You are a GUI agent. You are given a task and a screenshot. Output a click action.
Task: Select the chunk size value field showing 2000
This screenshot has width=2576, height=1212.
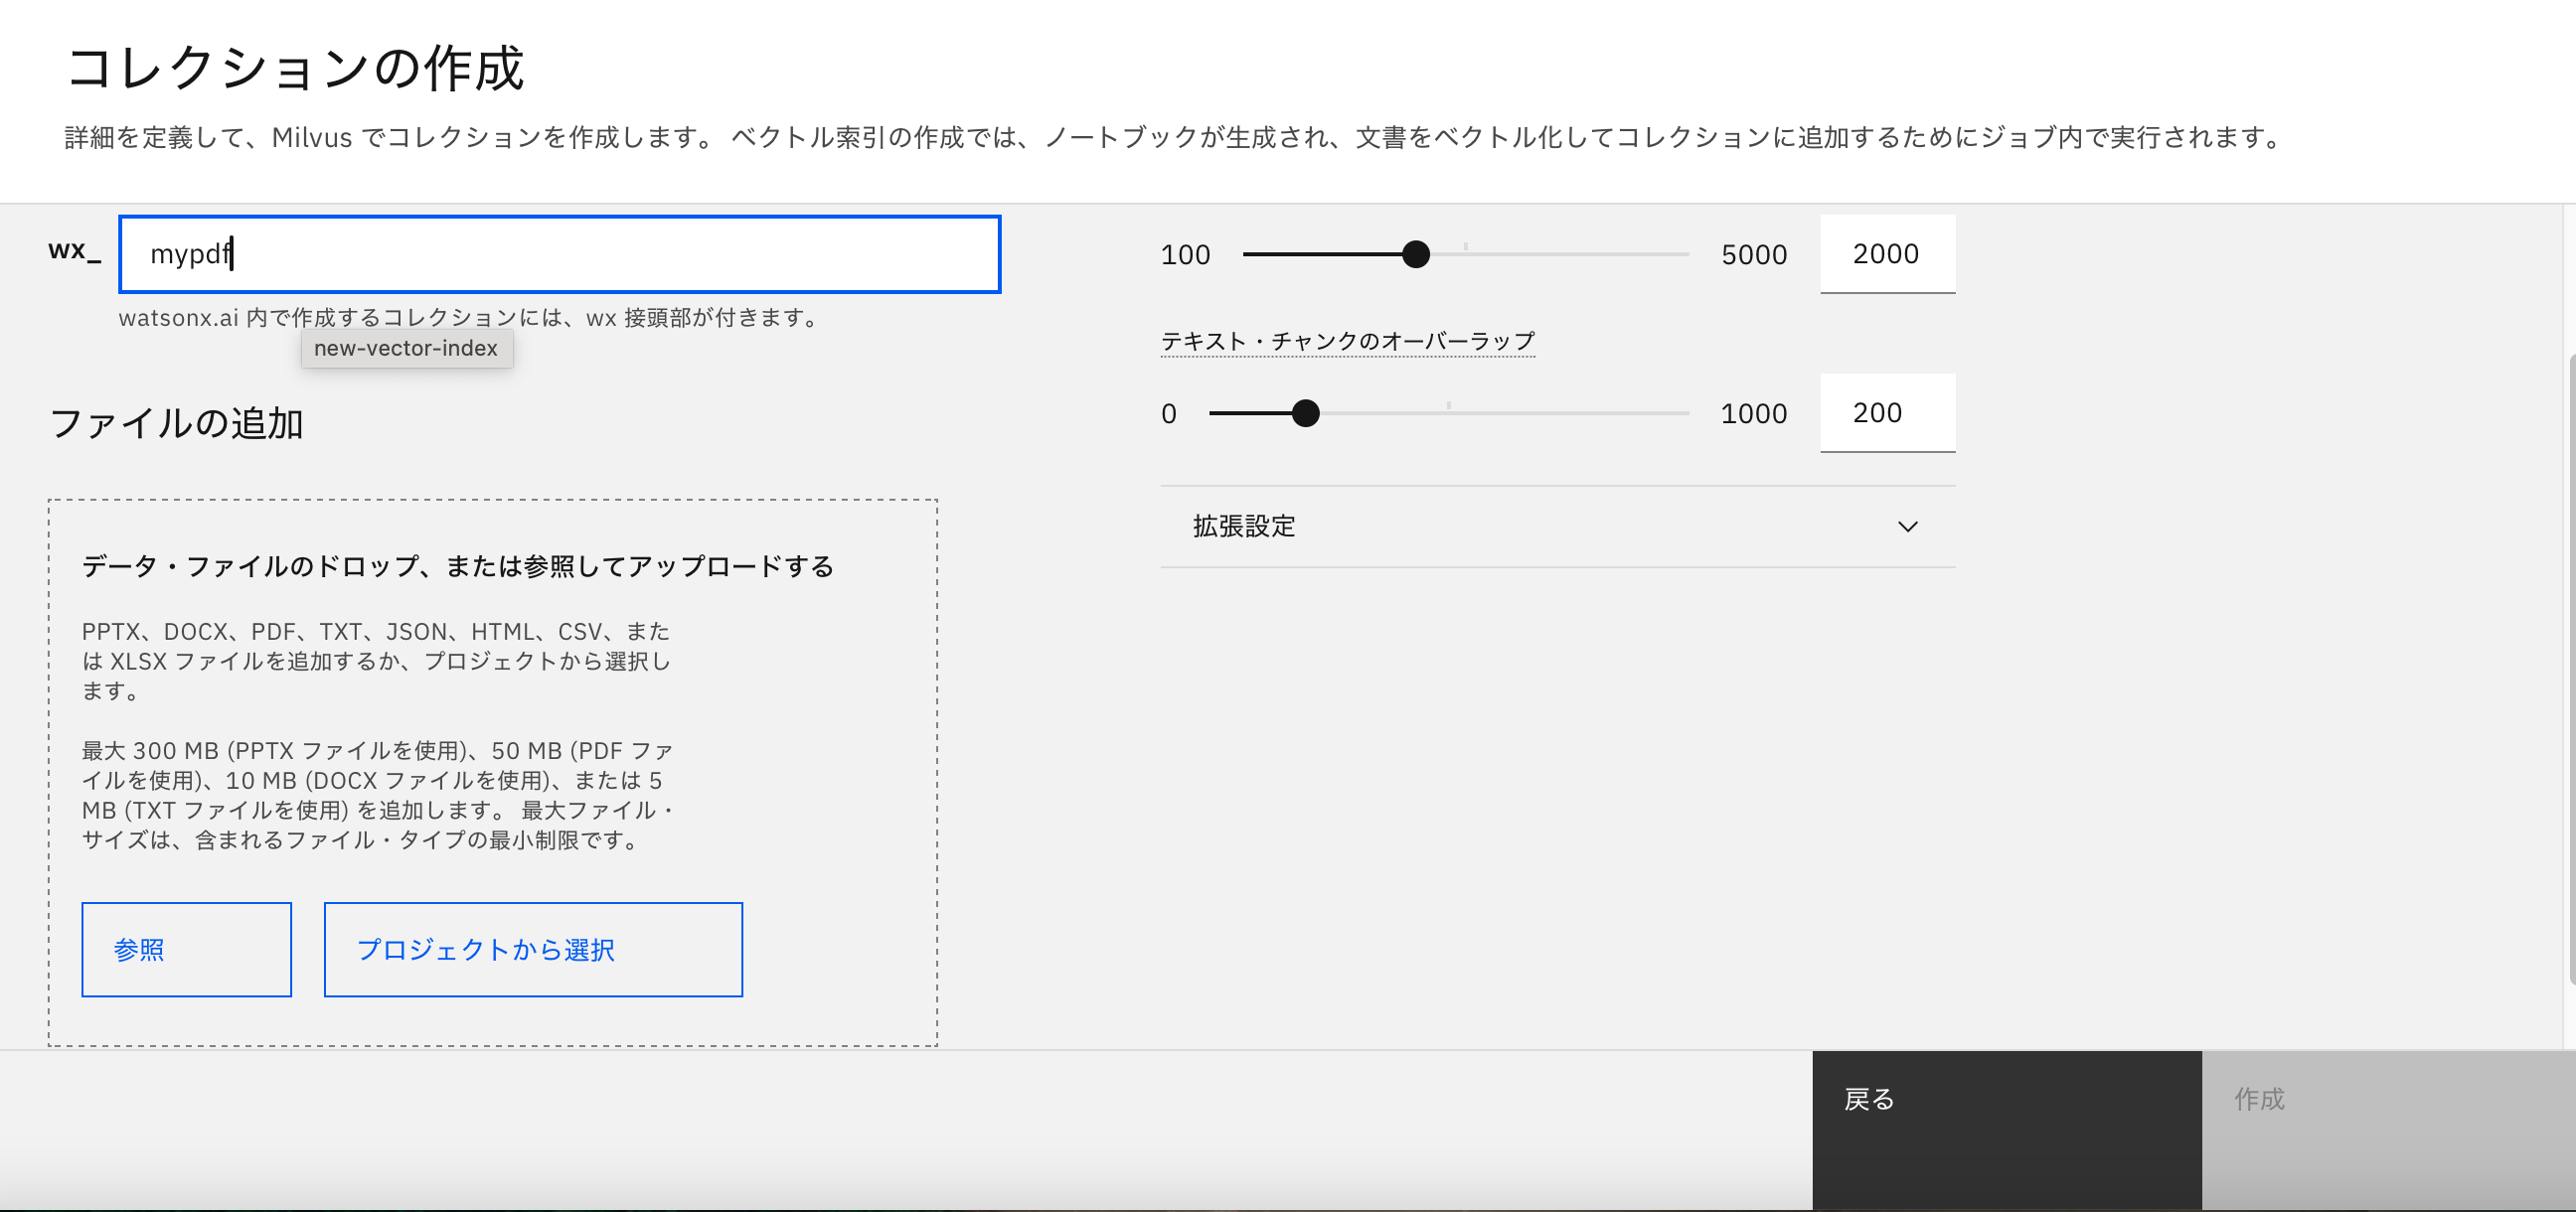click(1887, 254)
